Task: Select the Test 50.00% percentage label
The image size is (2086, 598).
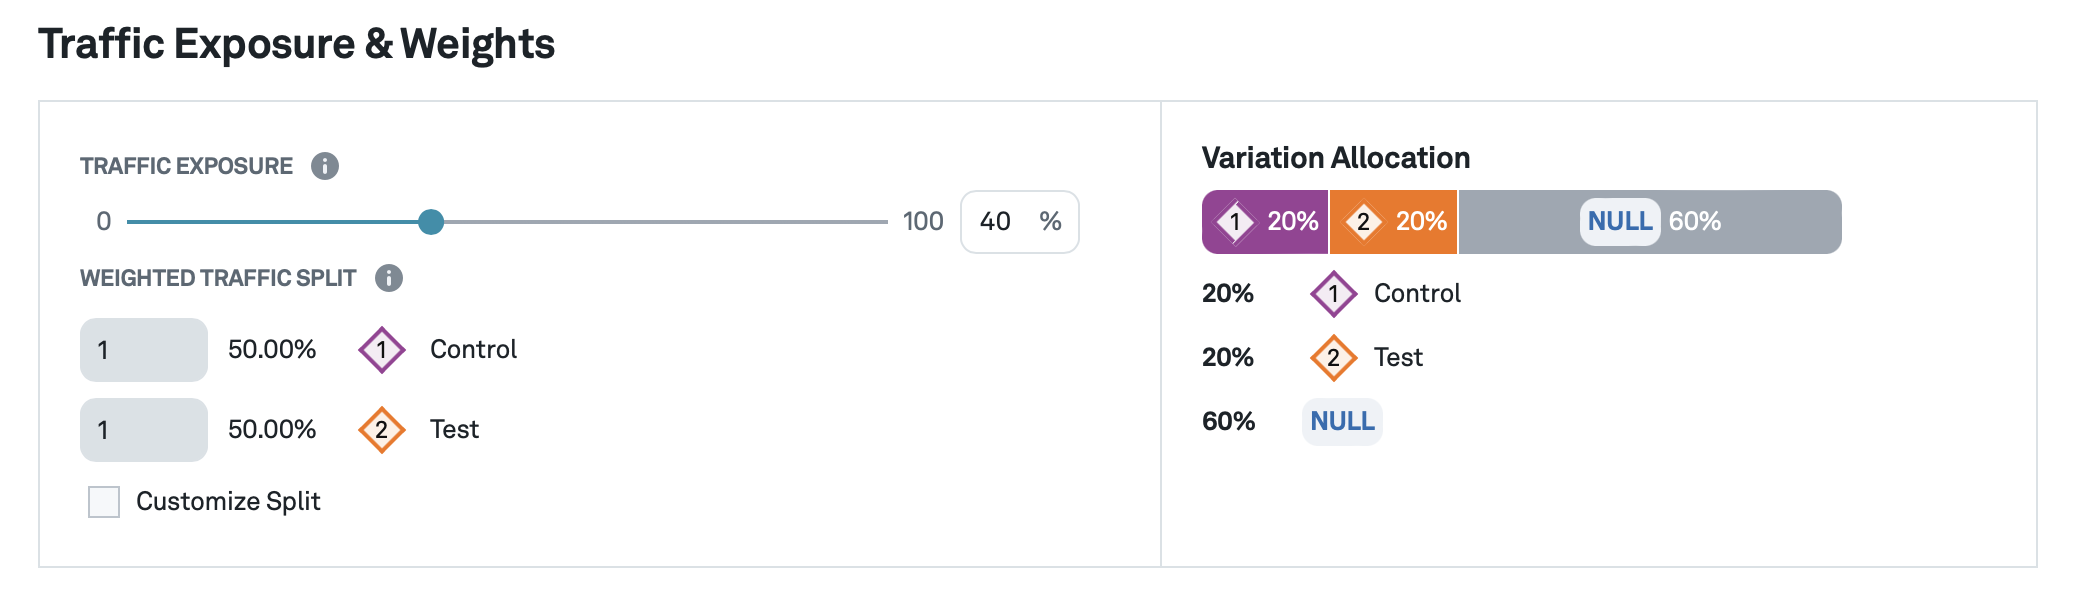Action: click(272, 429)
